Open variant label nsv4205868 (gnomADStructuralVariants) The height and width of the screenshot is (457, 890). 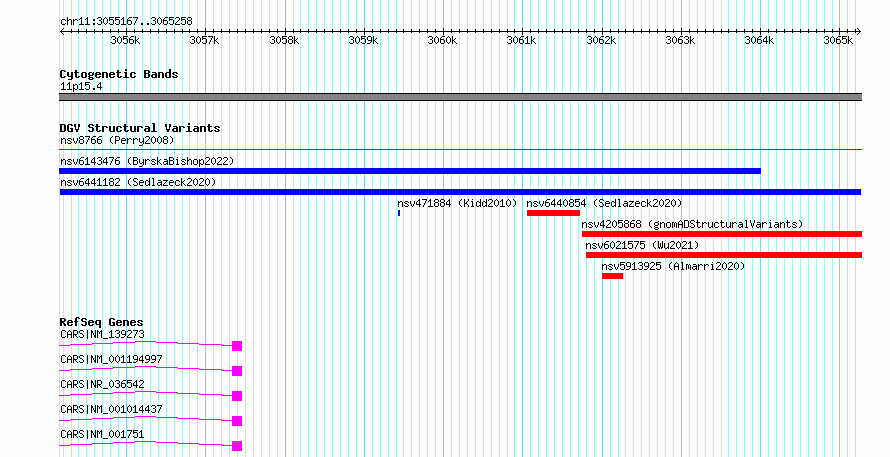click(692, 224)
